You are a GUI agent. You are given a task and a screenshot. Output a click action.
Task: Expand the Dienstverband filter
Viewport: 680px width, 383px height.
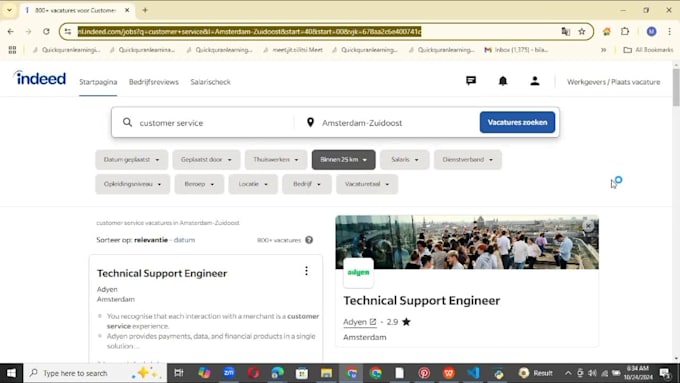click(x=468, y=160)
